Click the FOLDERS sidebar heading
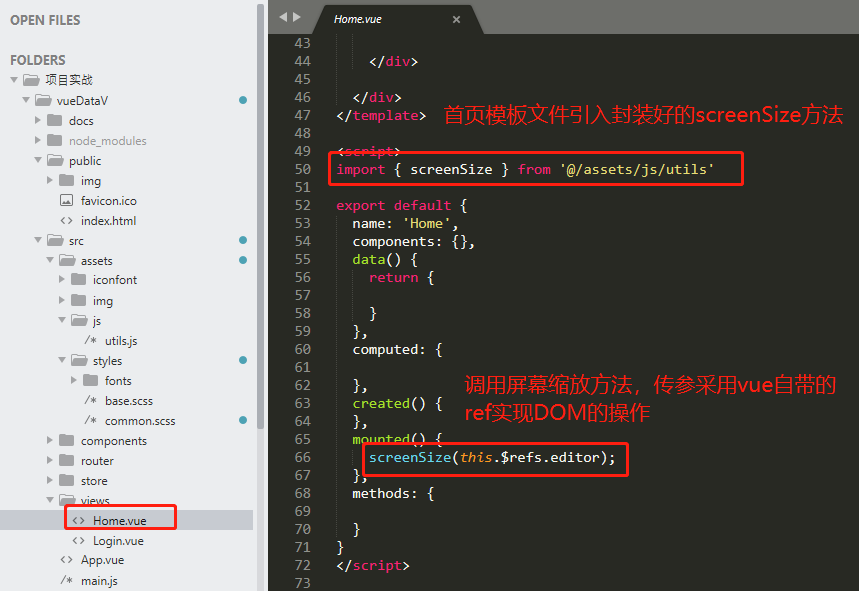This screenshot has width=859, height=591. coord(38,60)
